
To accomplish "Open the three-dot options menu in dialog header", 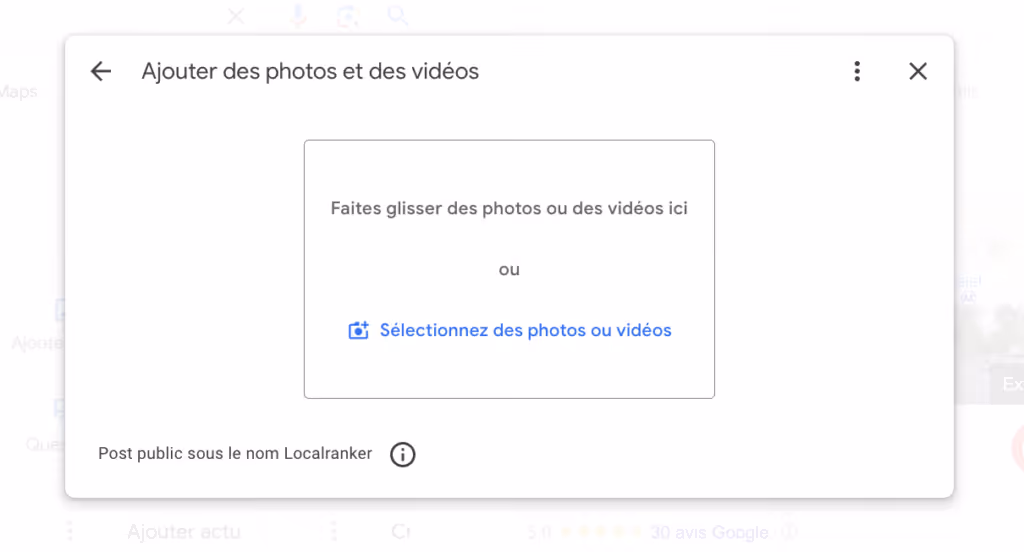I will [x=857, y=71].
